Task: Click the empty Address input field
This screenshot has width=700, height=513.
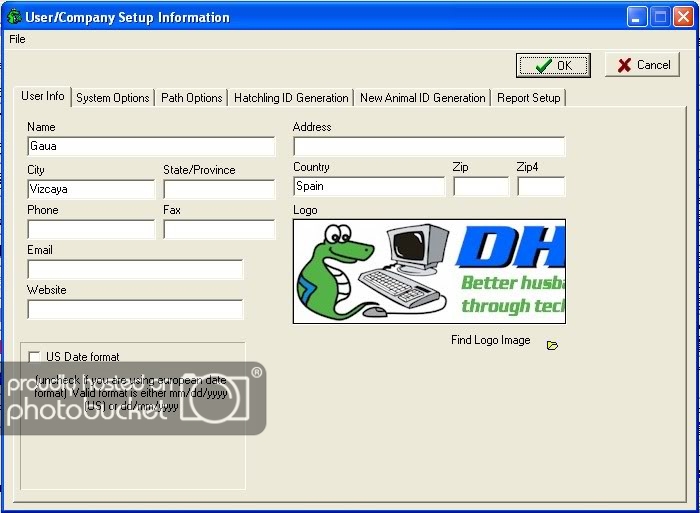Action: coord(428,147)
